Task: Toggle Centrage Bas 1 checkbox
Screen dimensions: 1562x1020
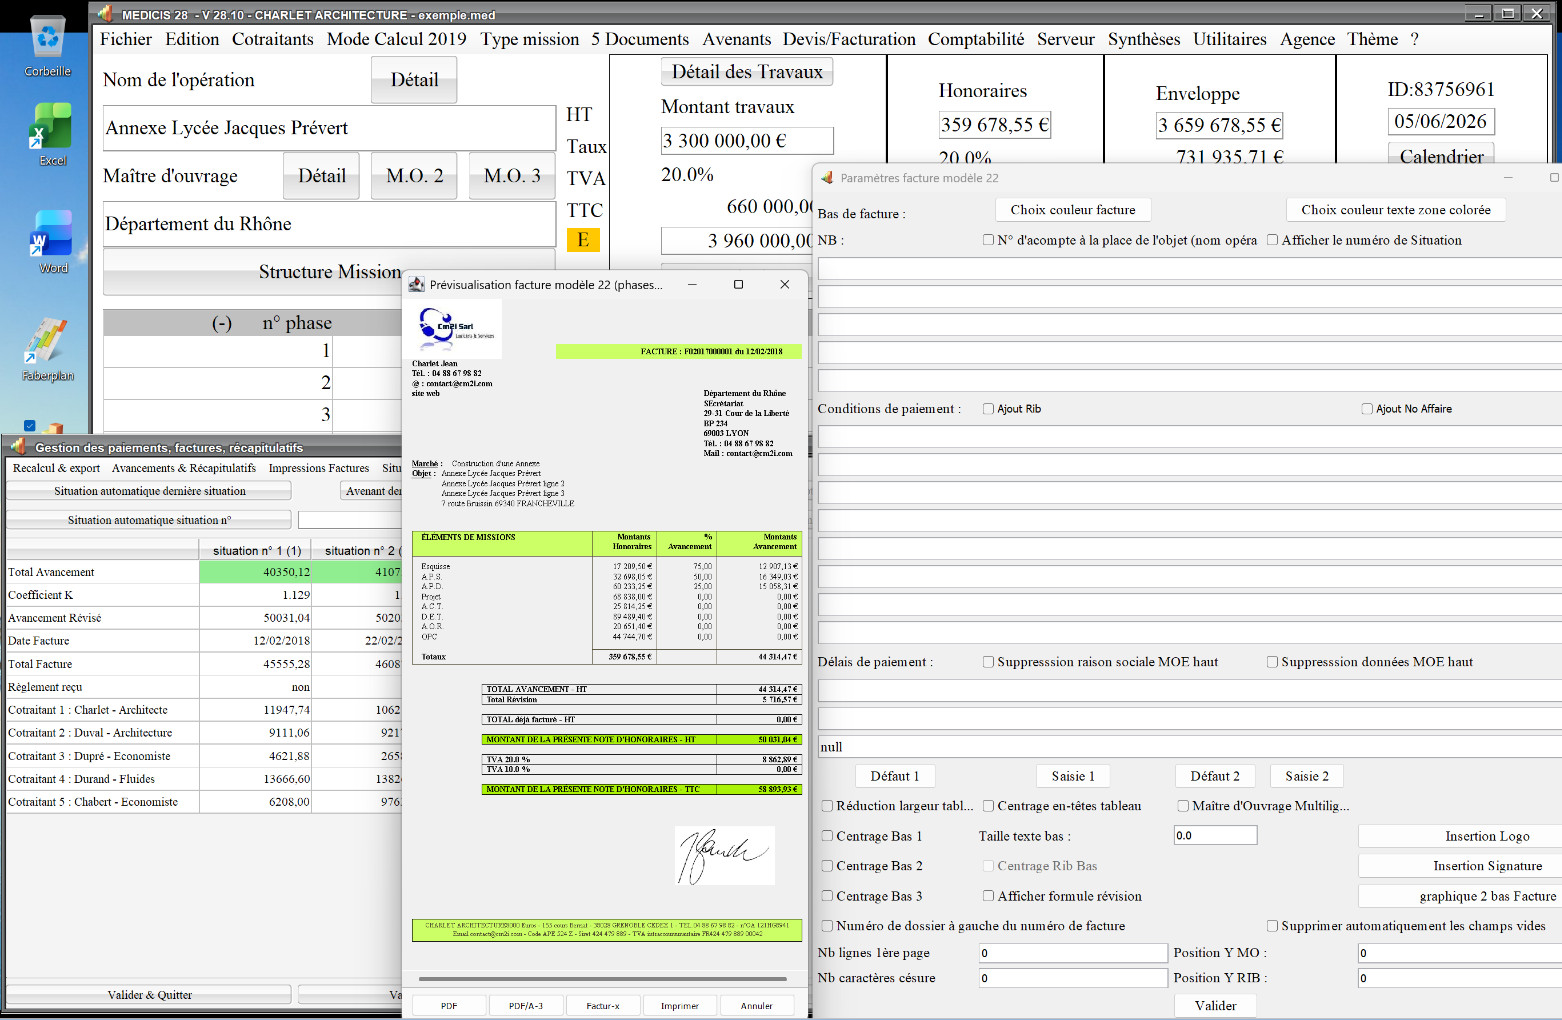Action: [827, 836]
